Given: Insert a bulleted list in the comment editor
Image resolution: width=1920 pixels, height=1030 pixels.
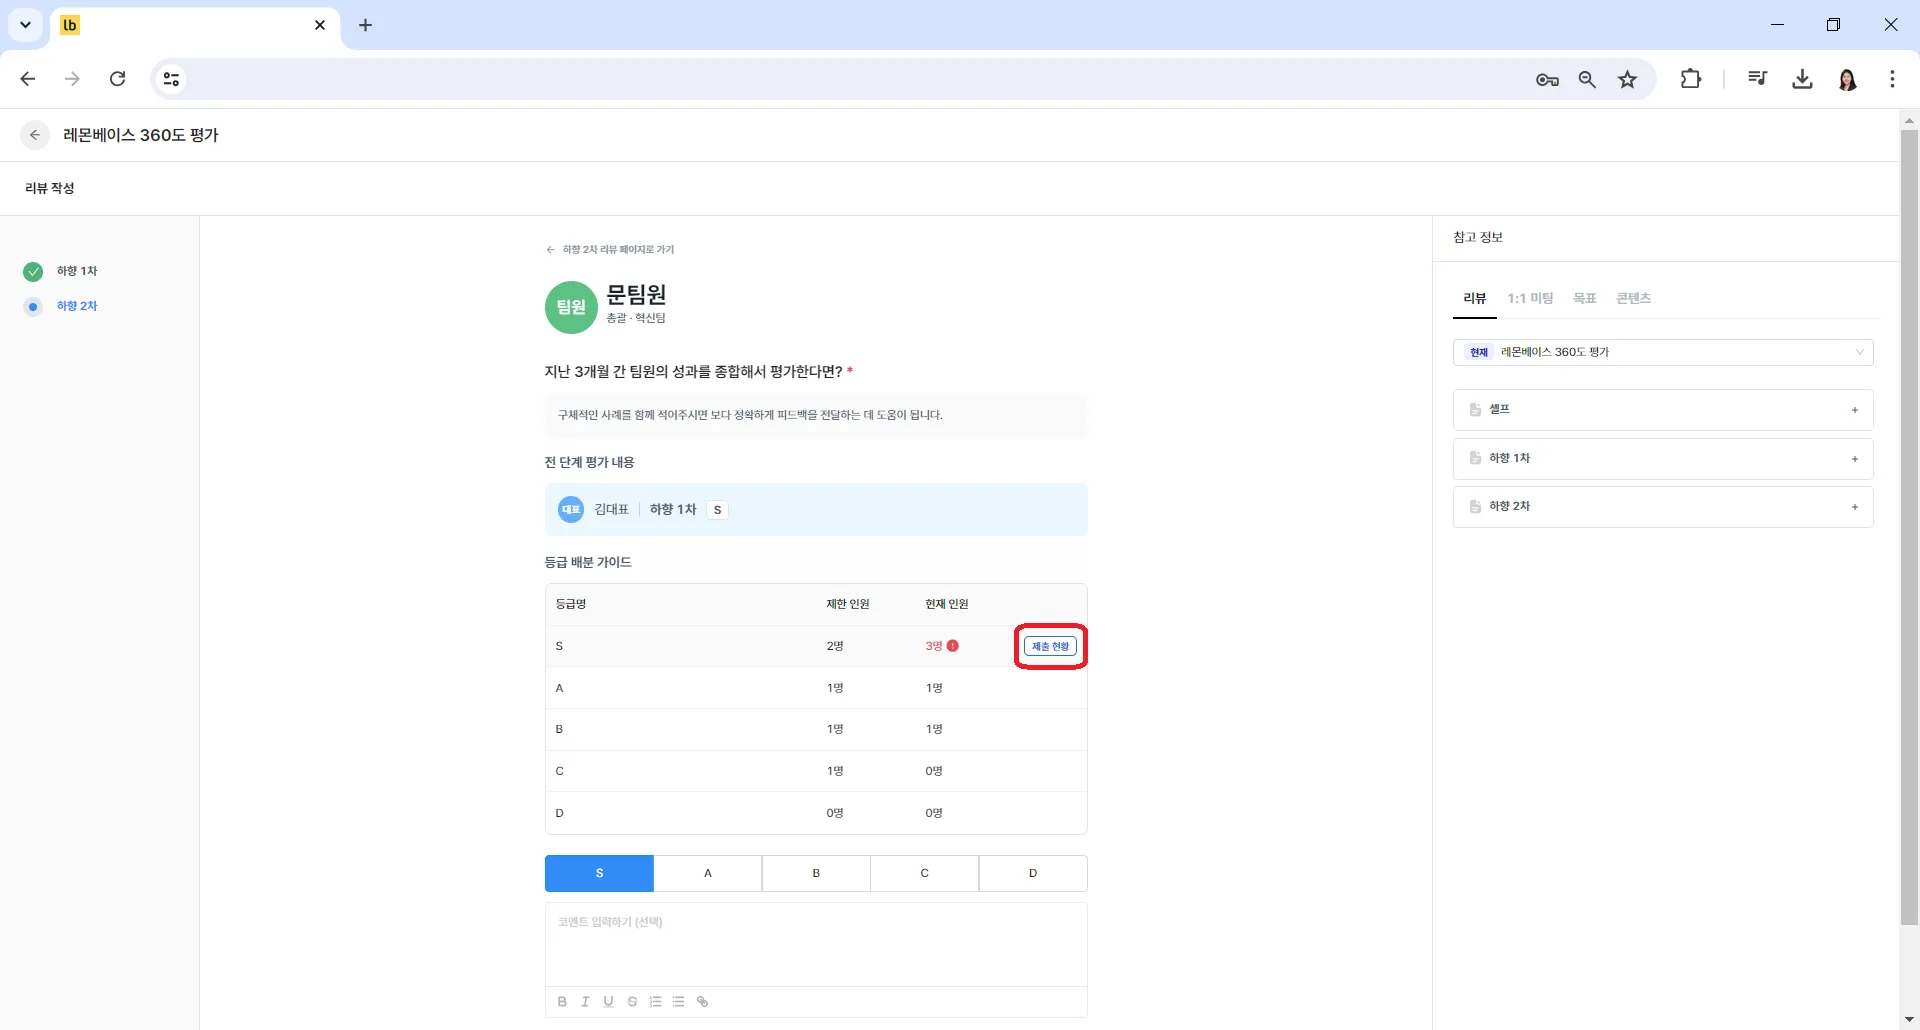Looking at the screenshot, I should point(679,1002).
